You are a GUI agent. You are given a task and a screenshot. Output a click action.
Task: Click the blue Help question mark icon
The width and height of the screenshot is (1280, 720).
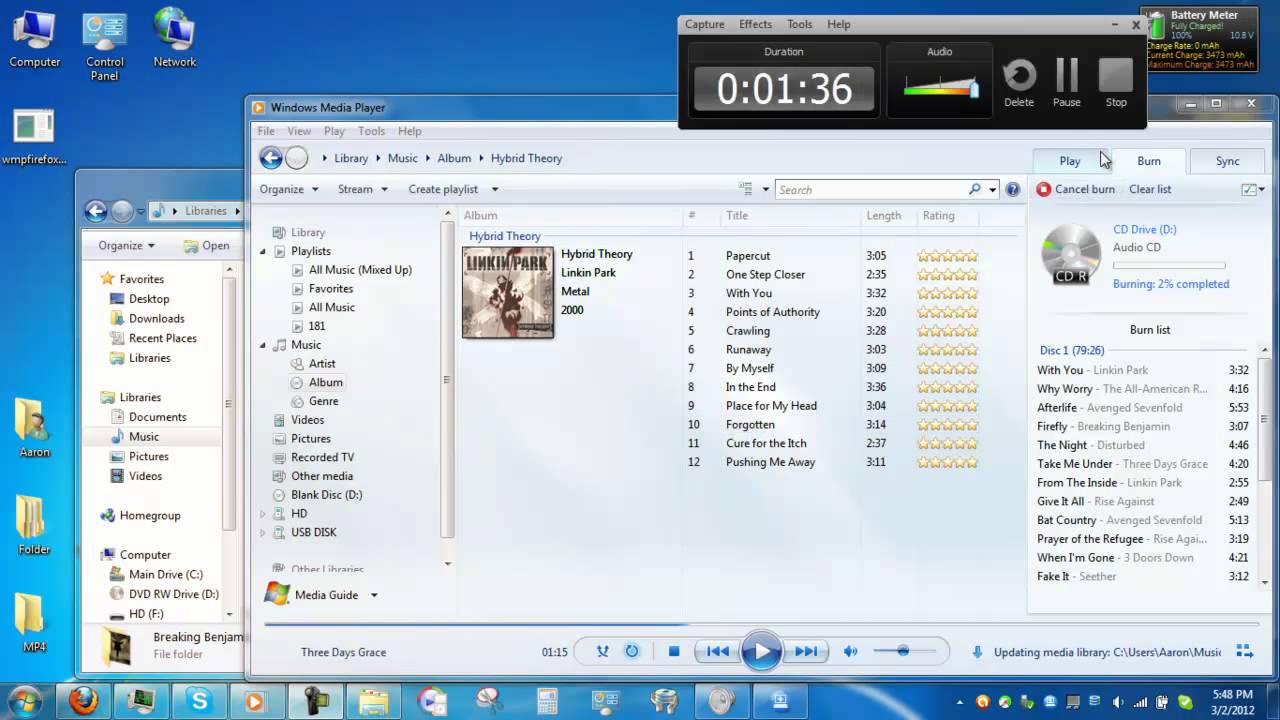(1013, 189)
